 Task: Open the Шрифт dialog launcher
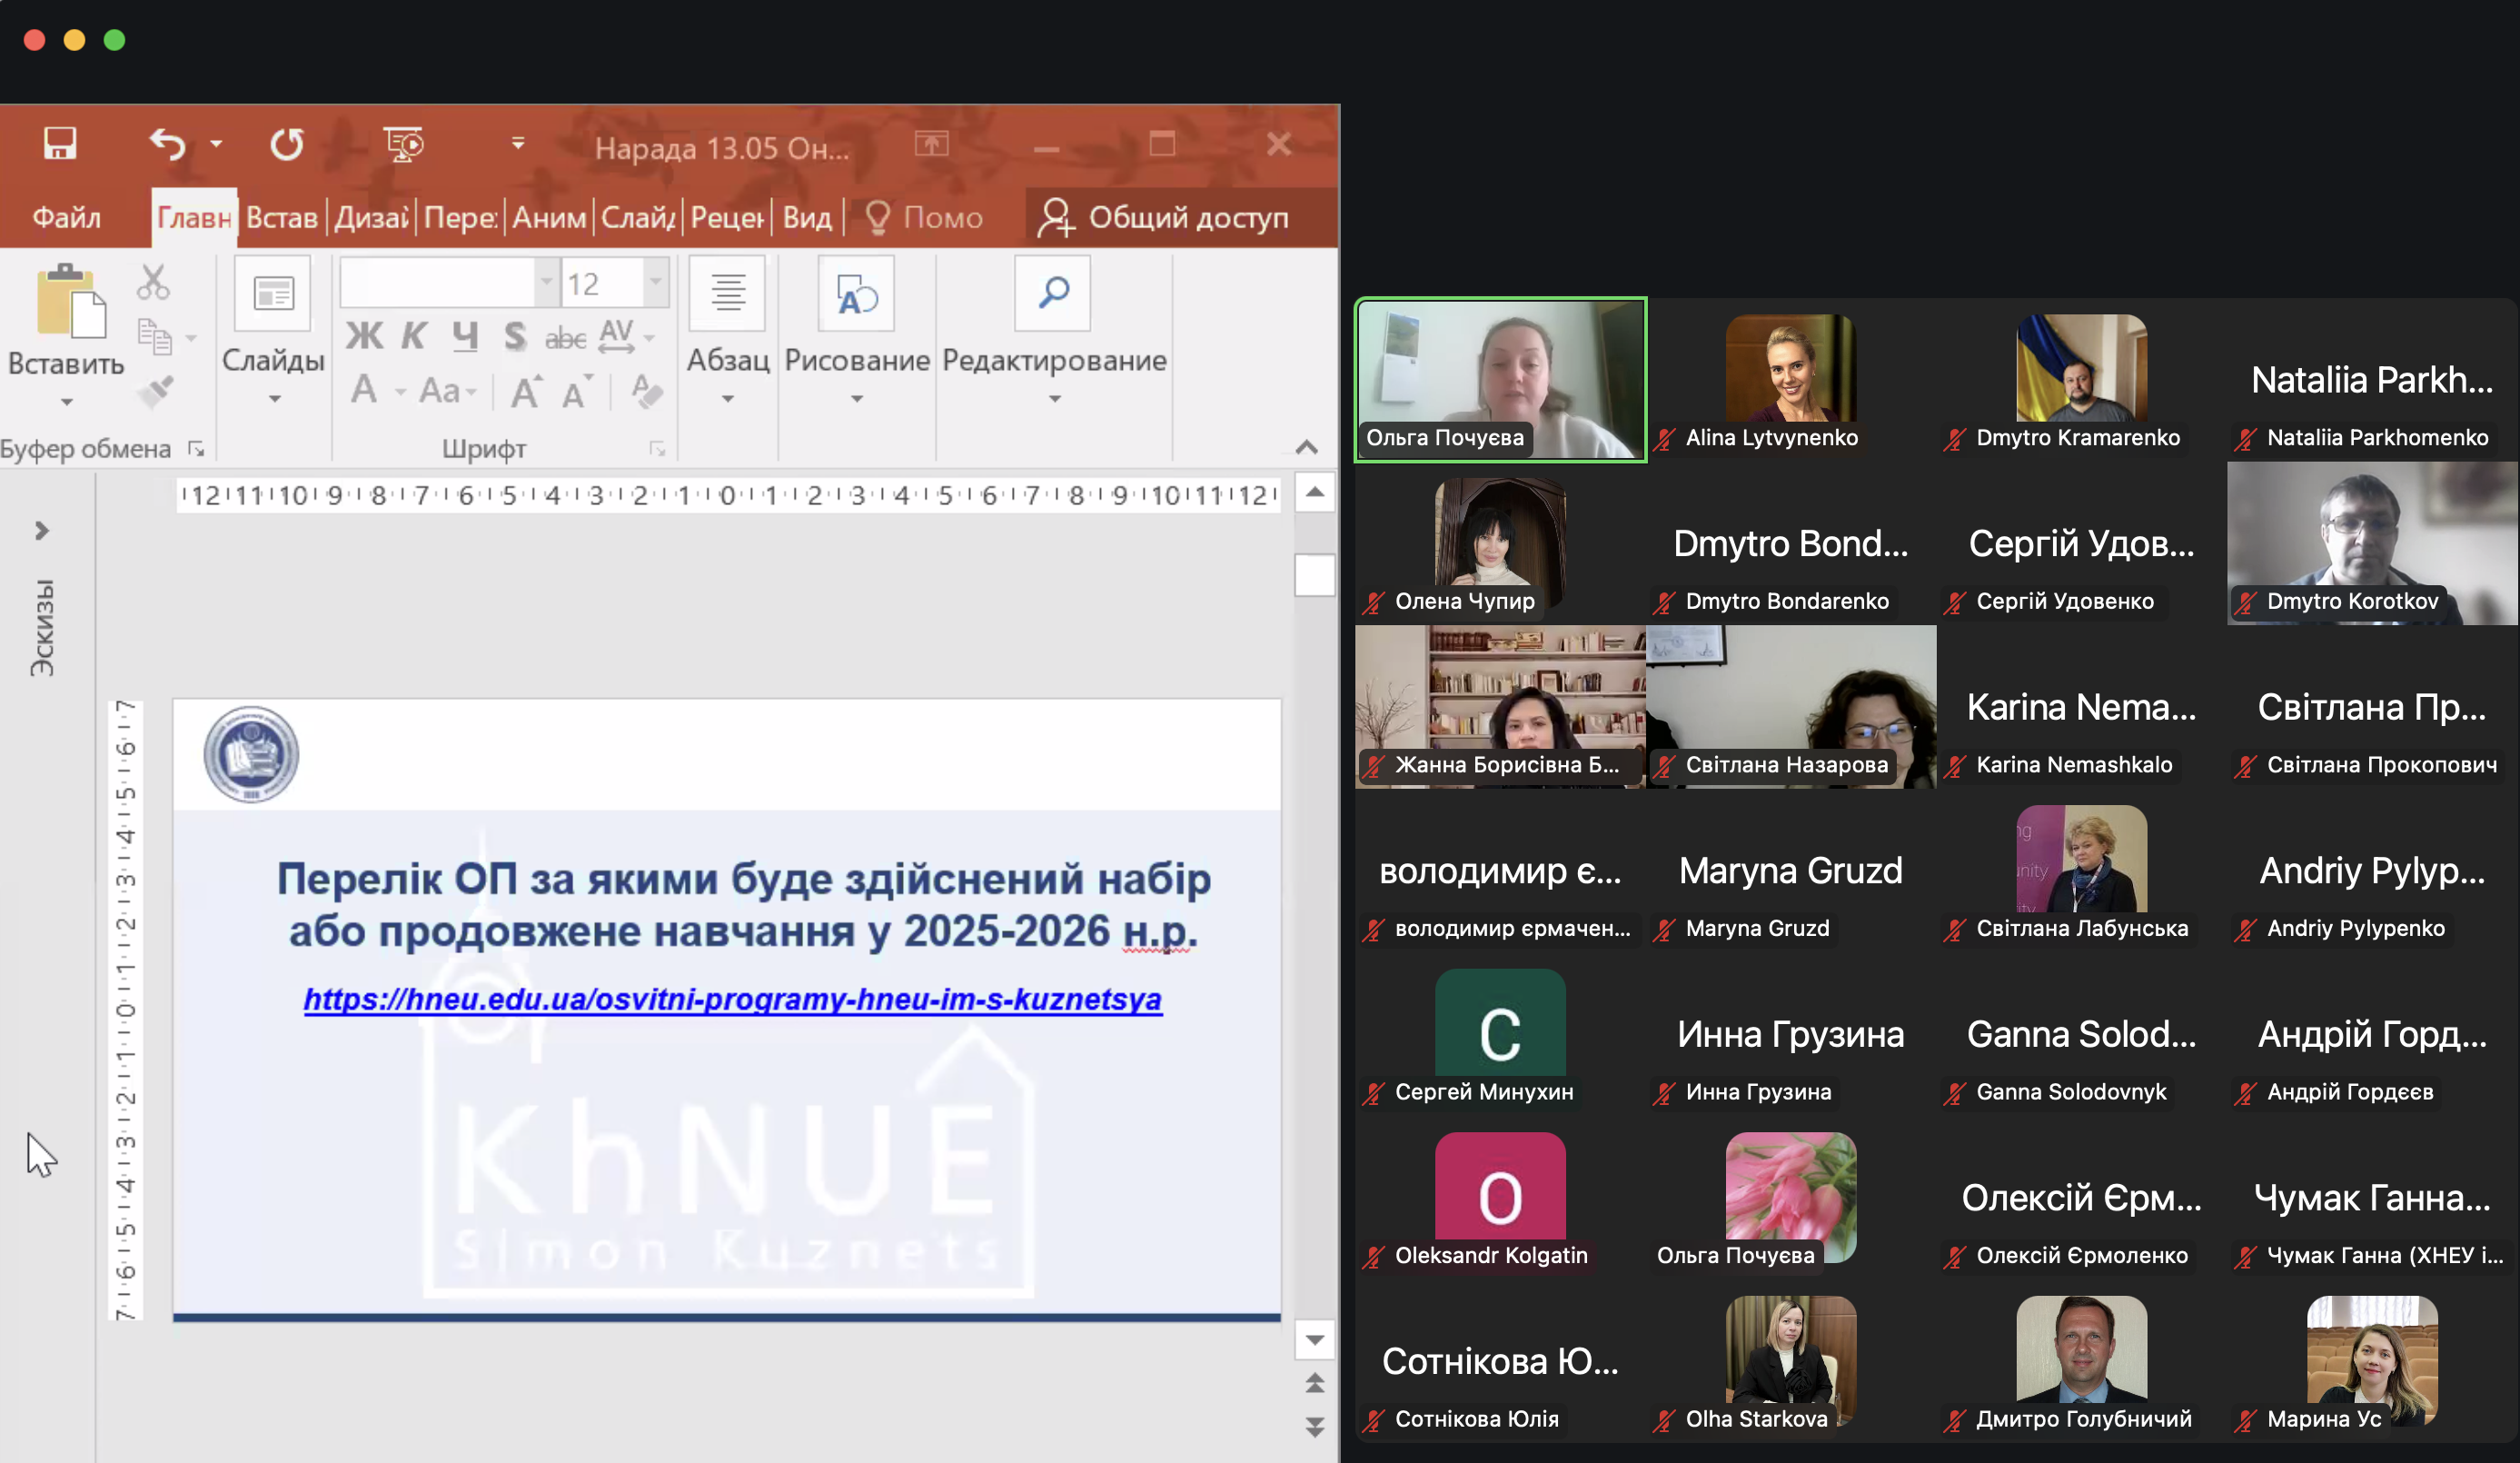point(657,449)
